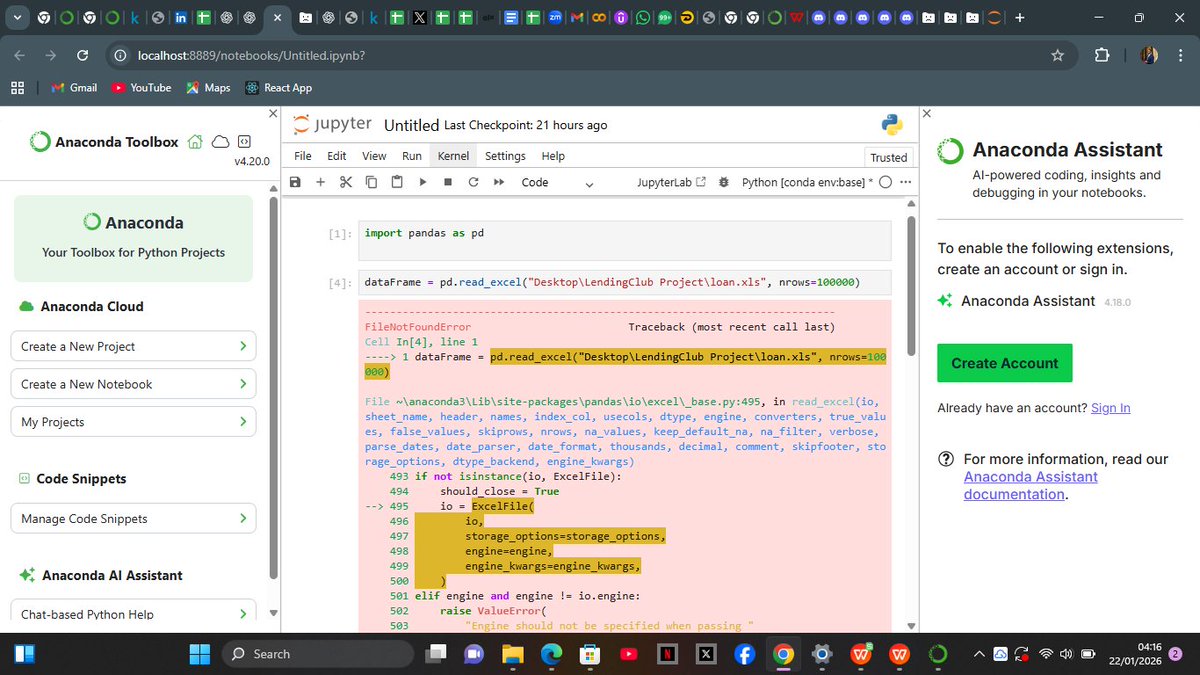Screen dimensions: 1200x675
Task: Open the Maps bookmark
Action: [x=208, y=88]
